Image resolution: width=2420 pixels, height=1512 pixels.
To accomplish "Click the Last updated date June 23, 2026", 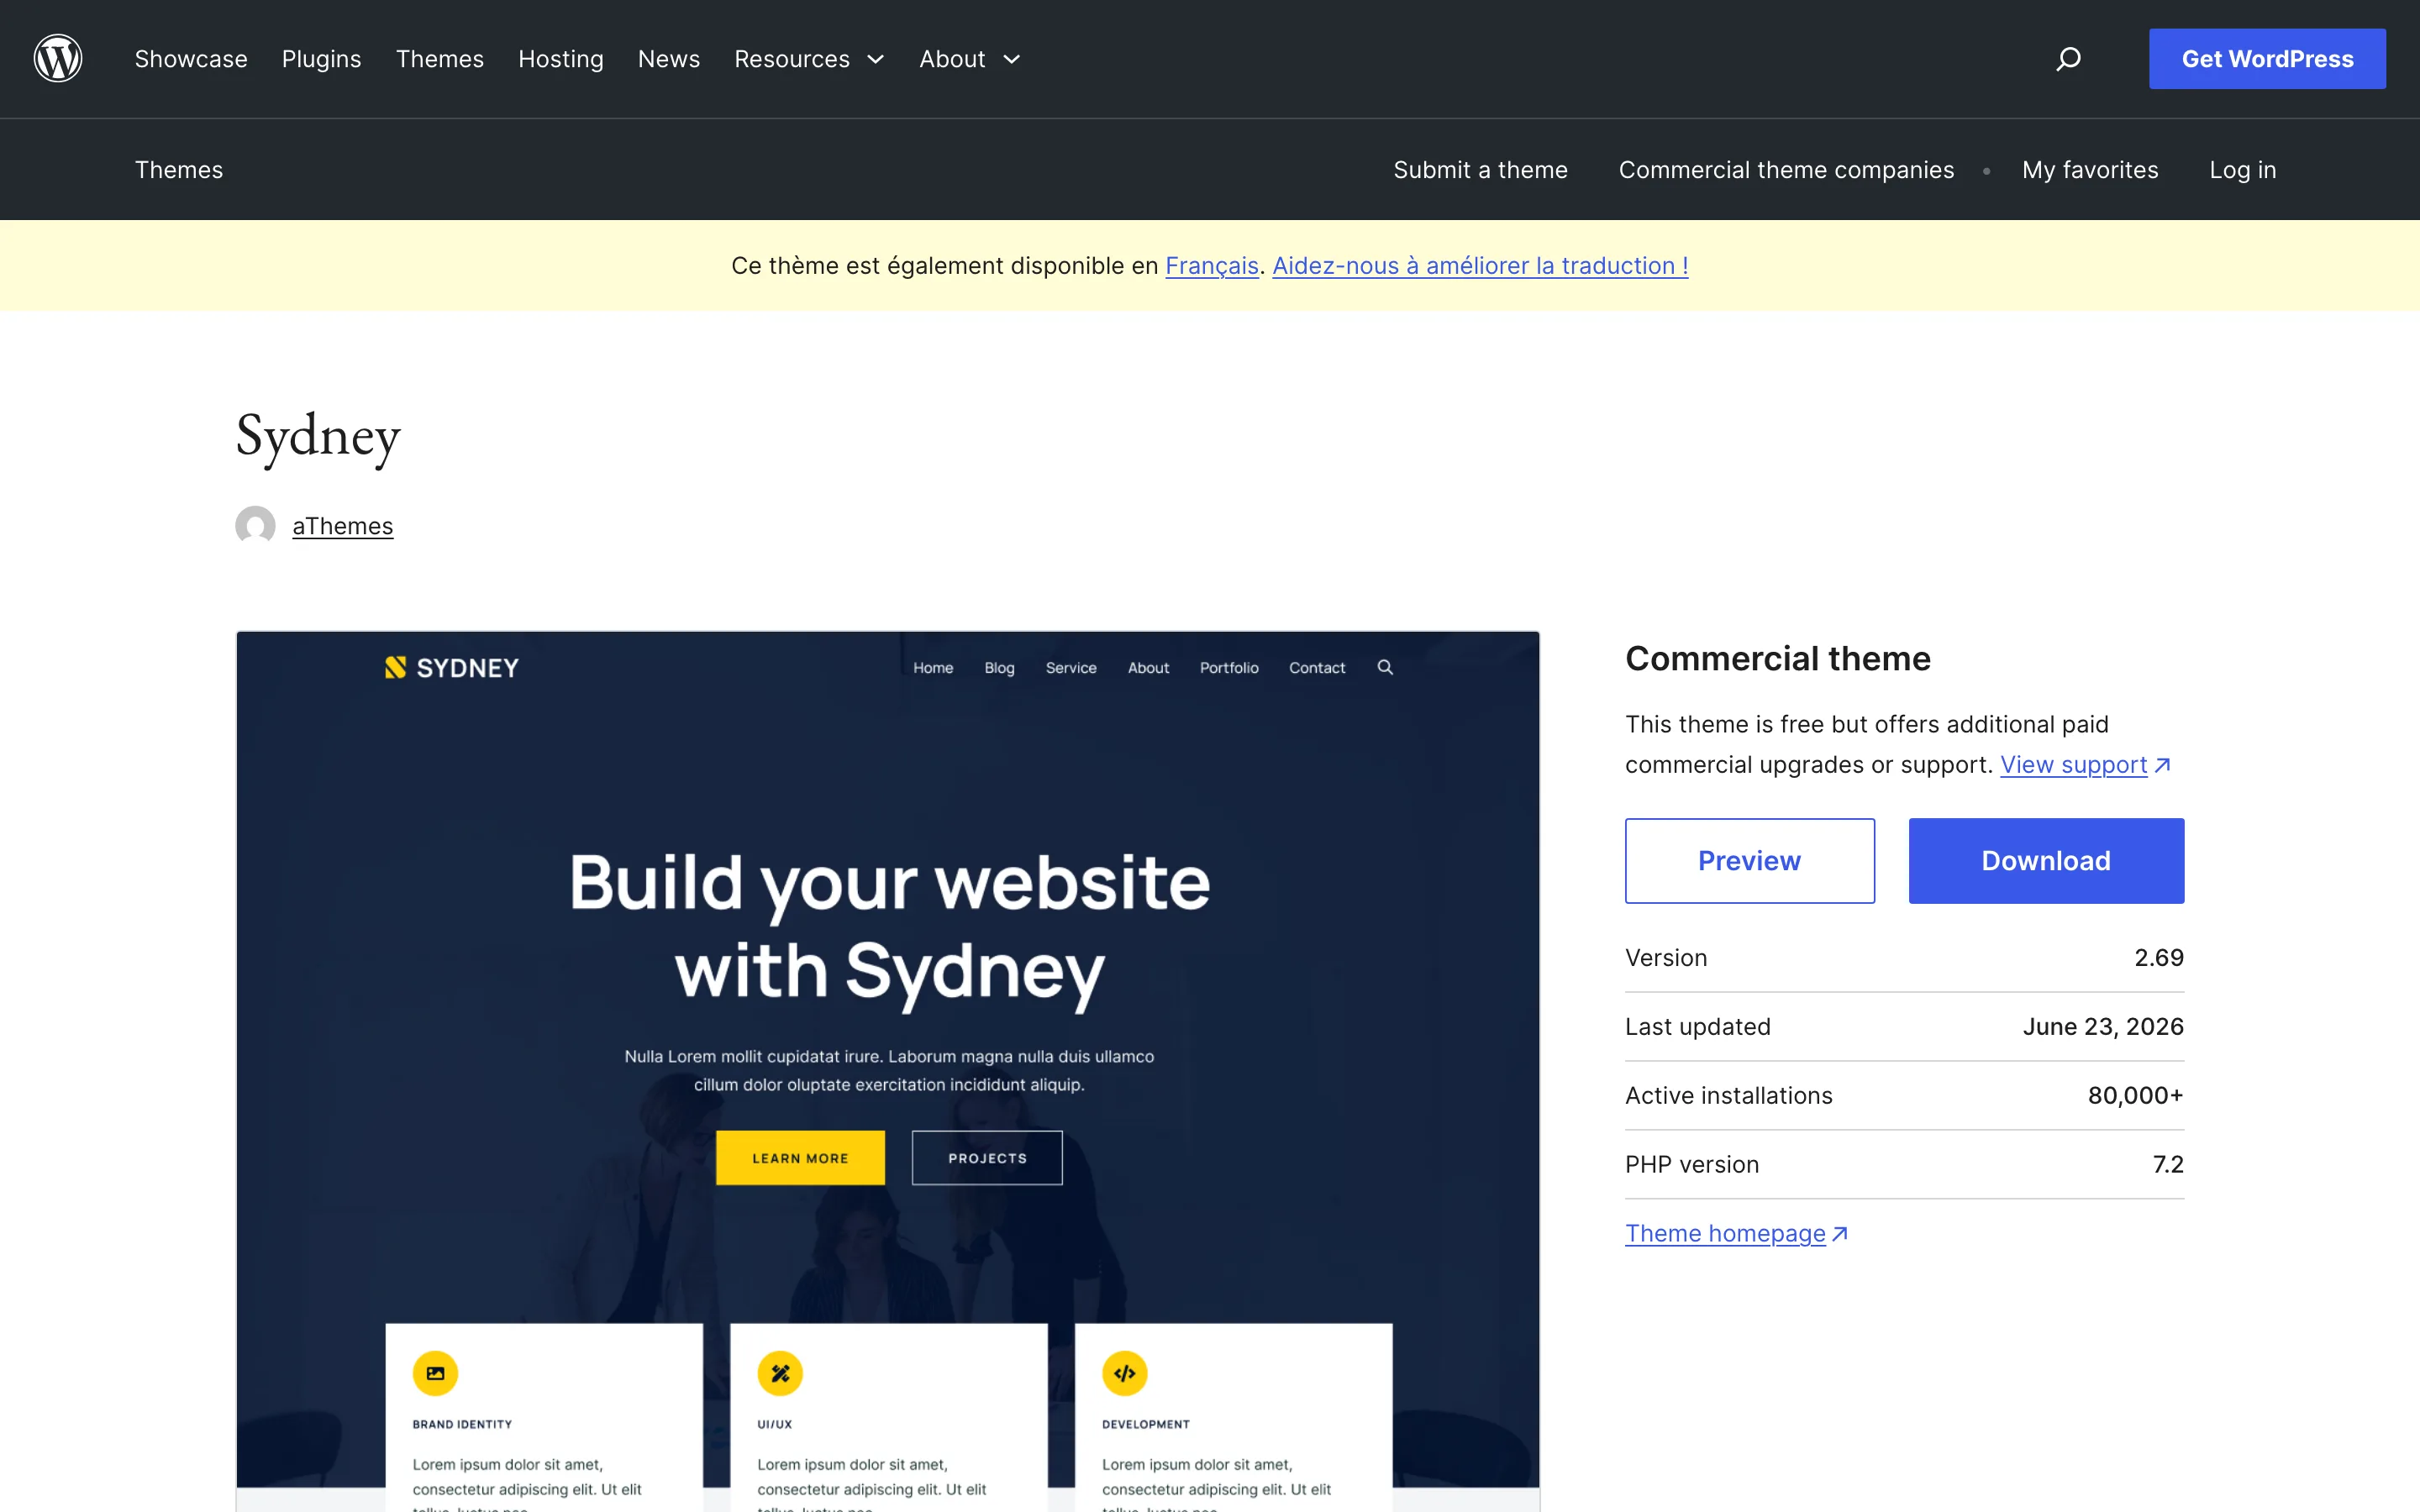I will (x=2103, y=1027).
